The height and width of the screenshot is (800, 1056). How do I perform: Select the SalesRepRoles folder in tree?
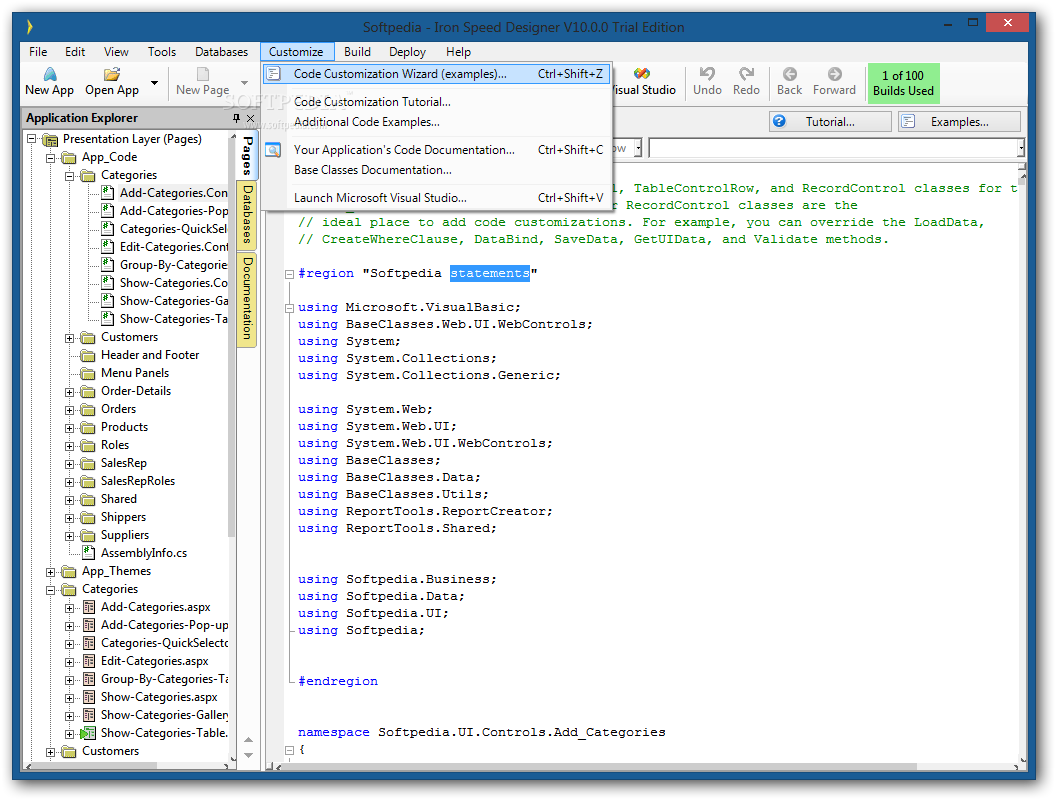click(138, 481)
